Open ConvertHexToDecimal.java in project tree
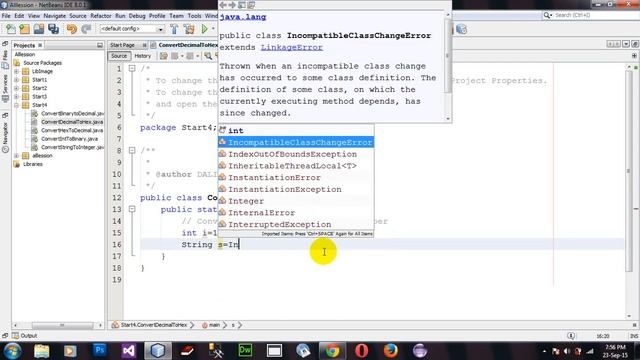640x360 pixels. 72,130
